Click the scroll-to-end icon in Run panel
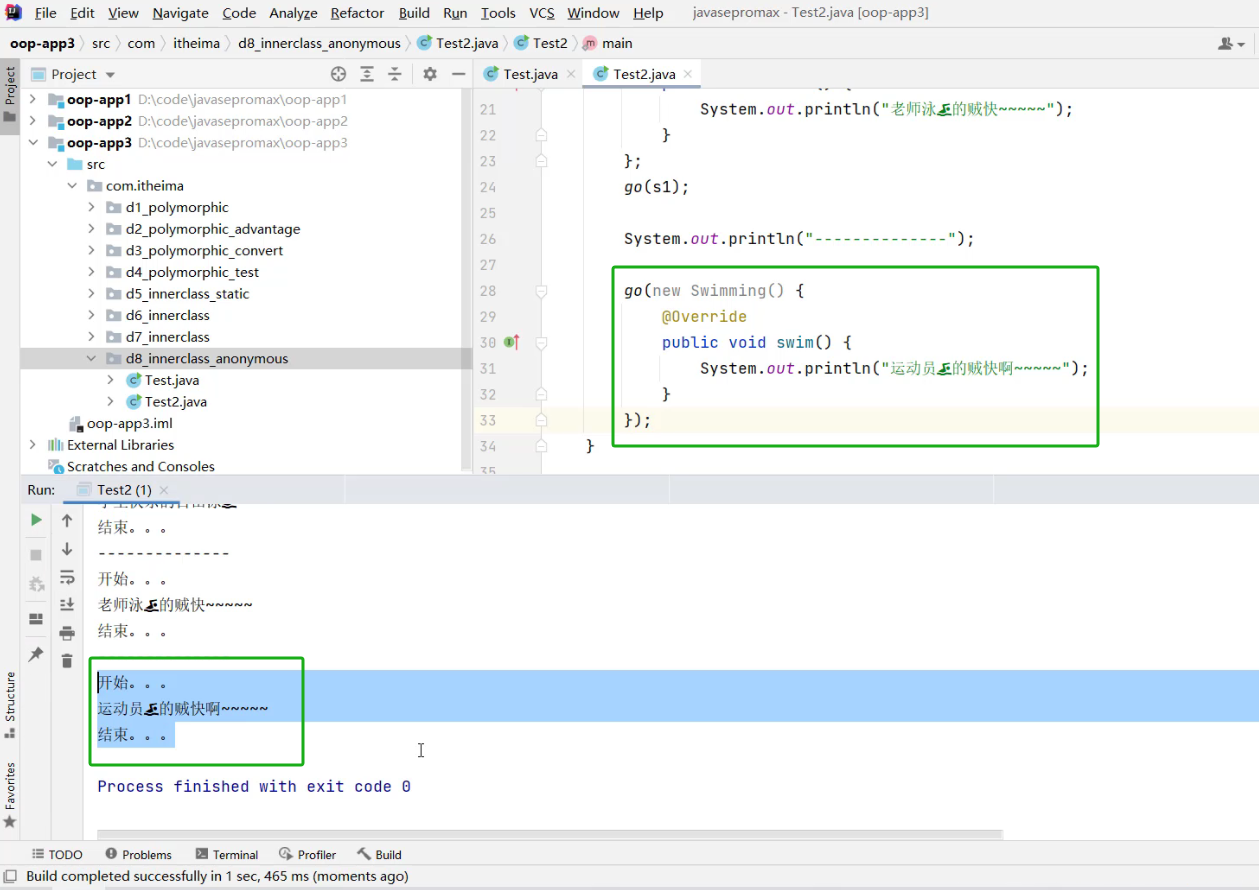 67,605
